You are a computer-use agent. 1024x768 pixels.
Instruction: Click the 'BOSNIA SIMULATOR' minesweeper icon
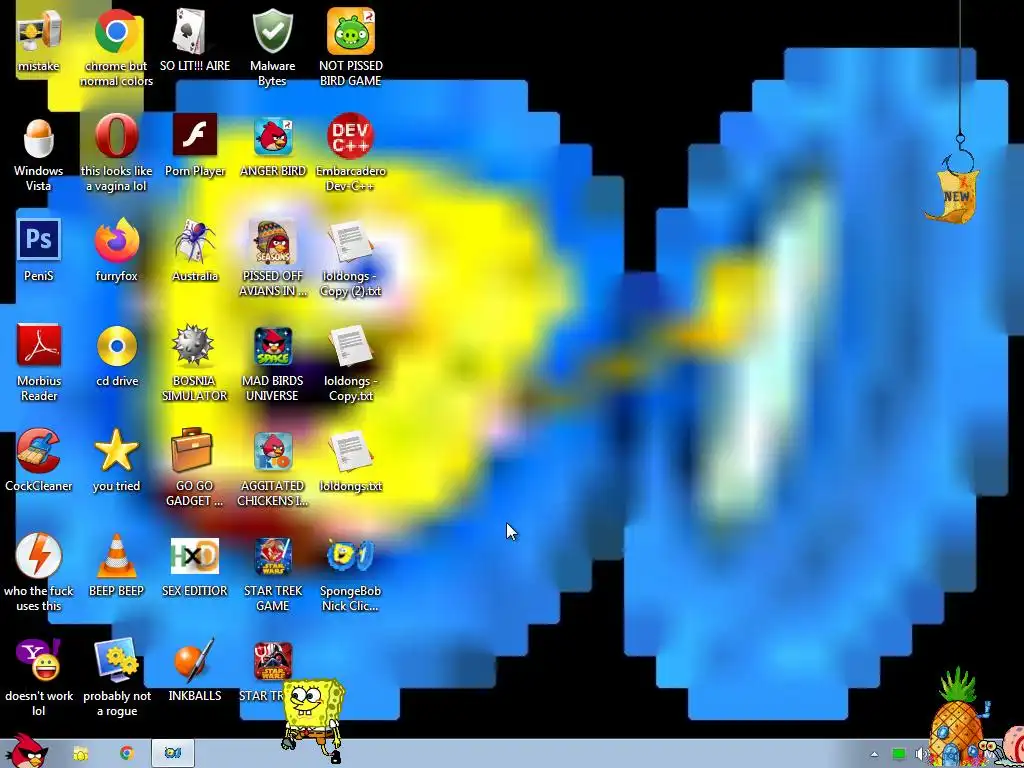pos(193,345)
